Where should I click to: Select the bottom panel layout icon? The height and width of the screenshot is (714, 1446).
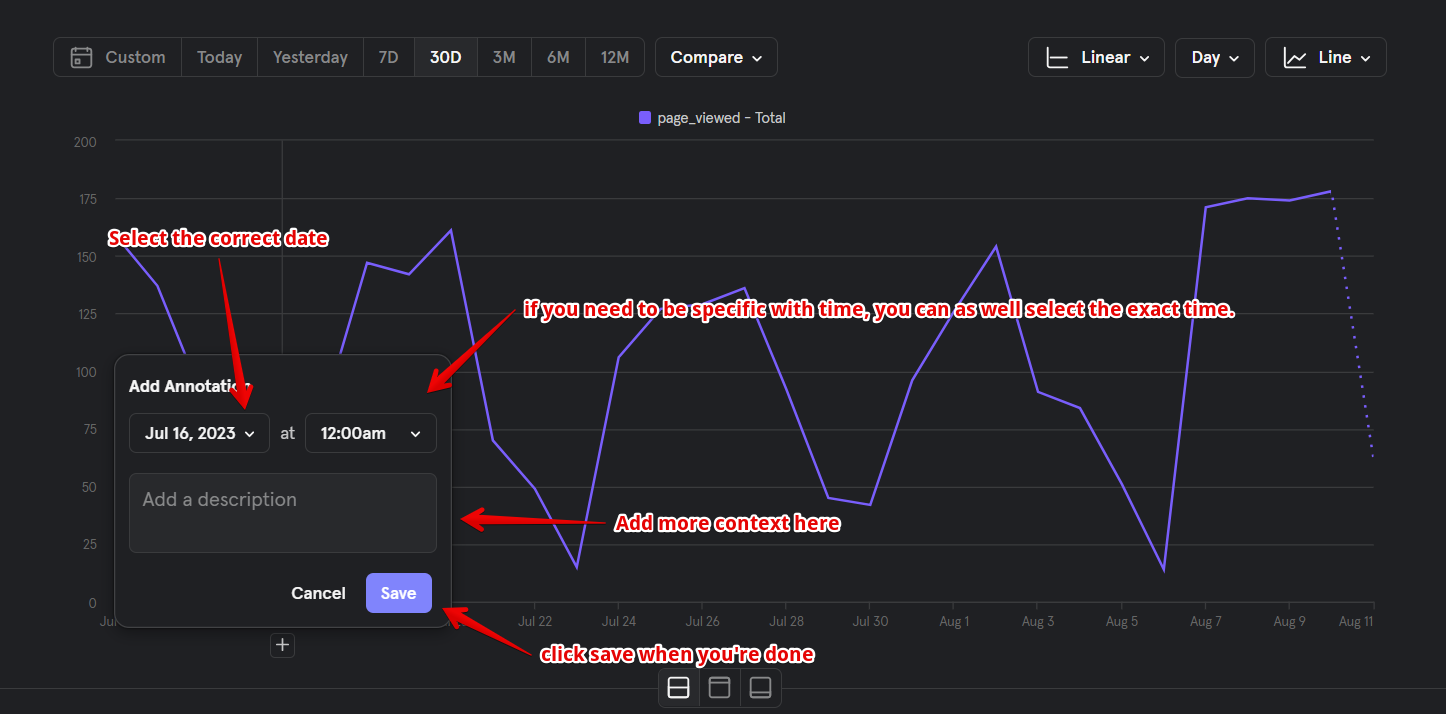click(x=760, y=687)
